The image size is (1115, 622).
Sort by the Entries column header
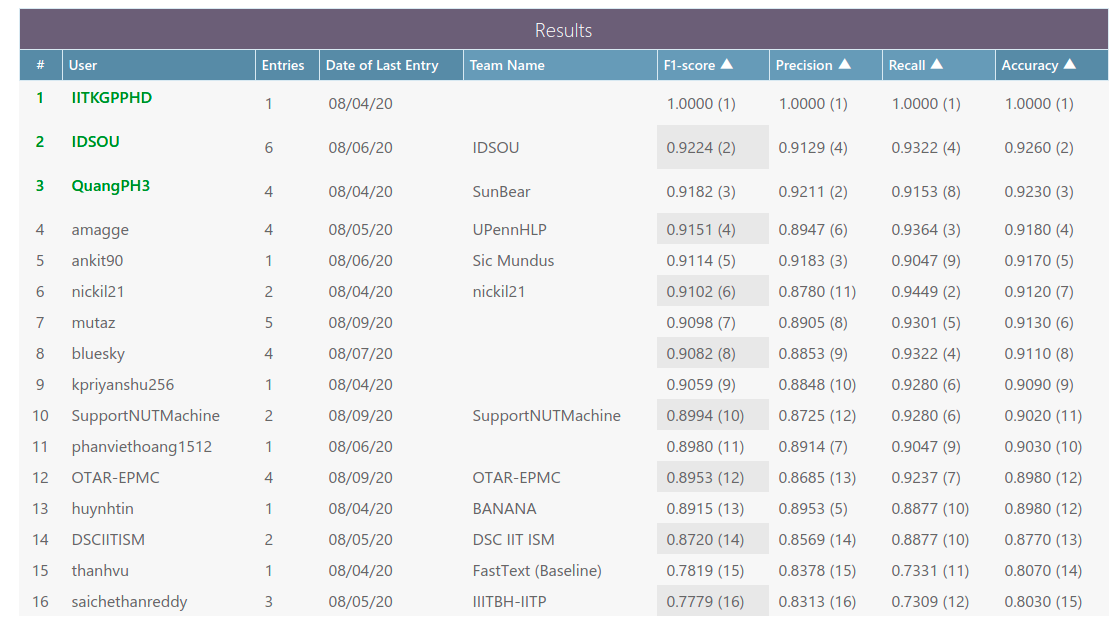(283, 65)
